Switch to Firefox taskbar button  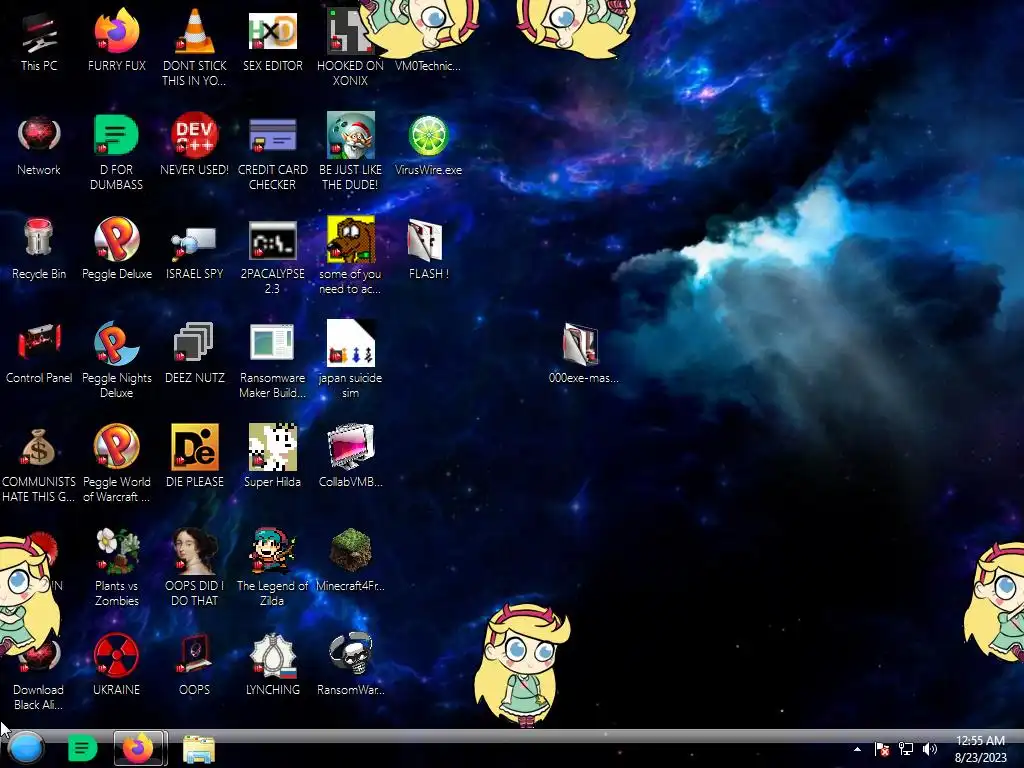[x=139, y=748]
